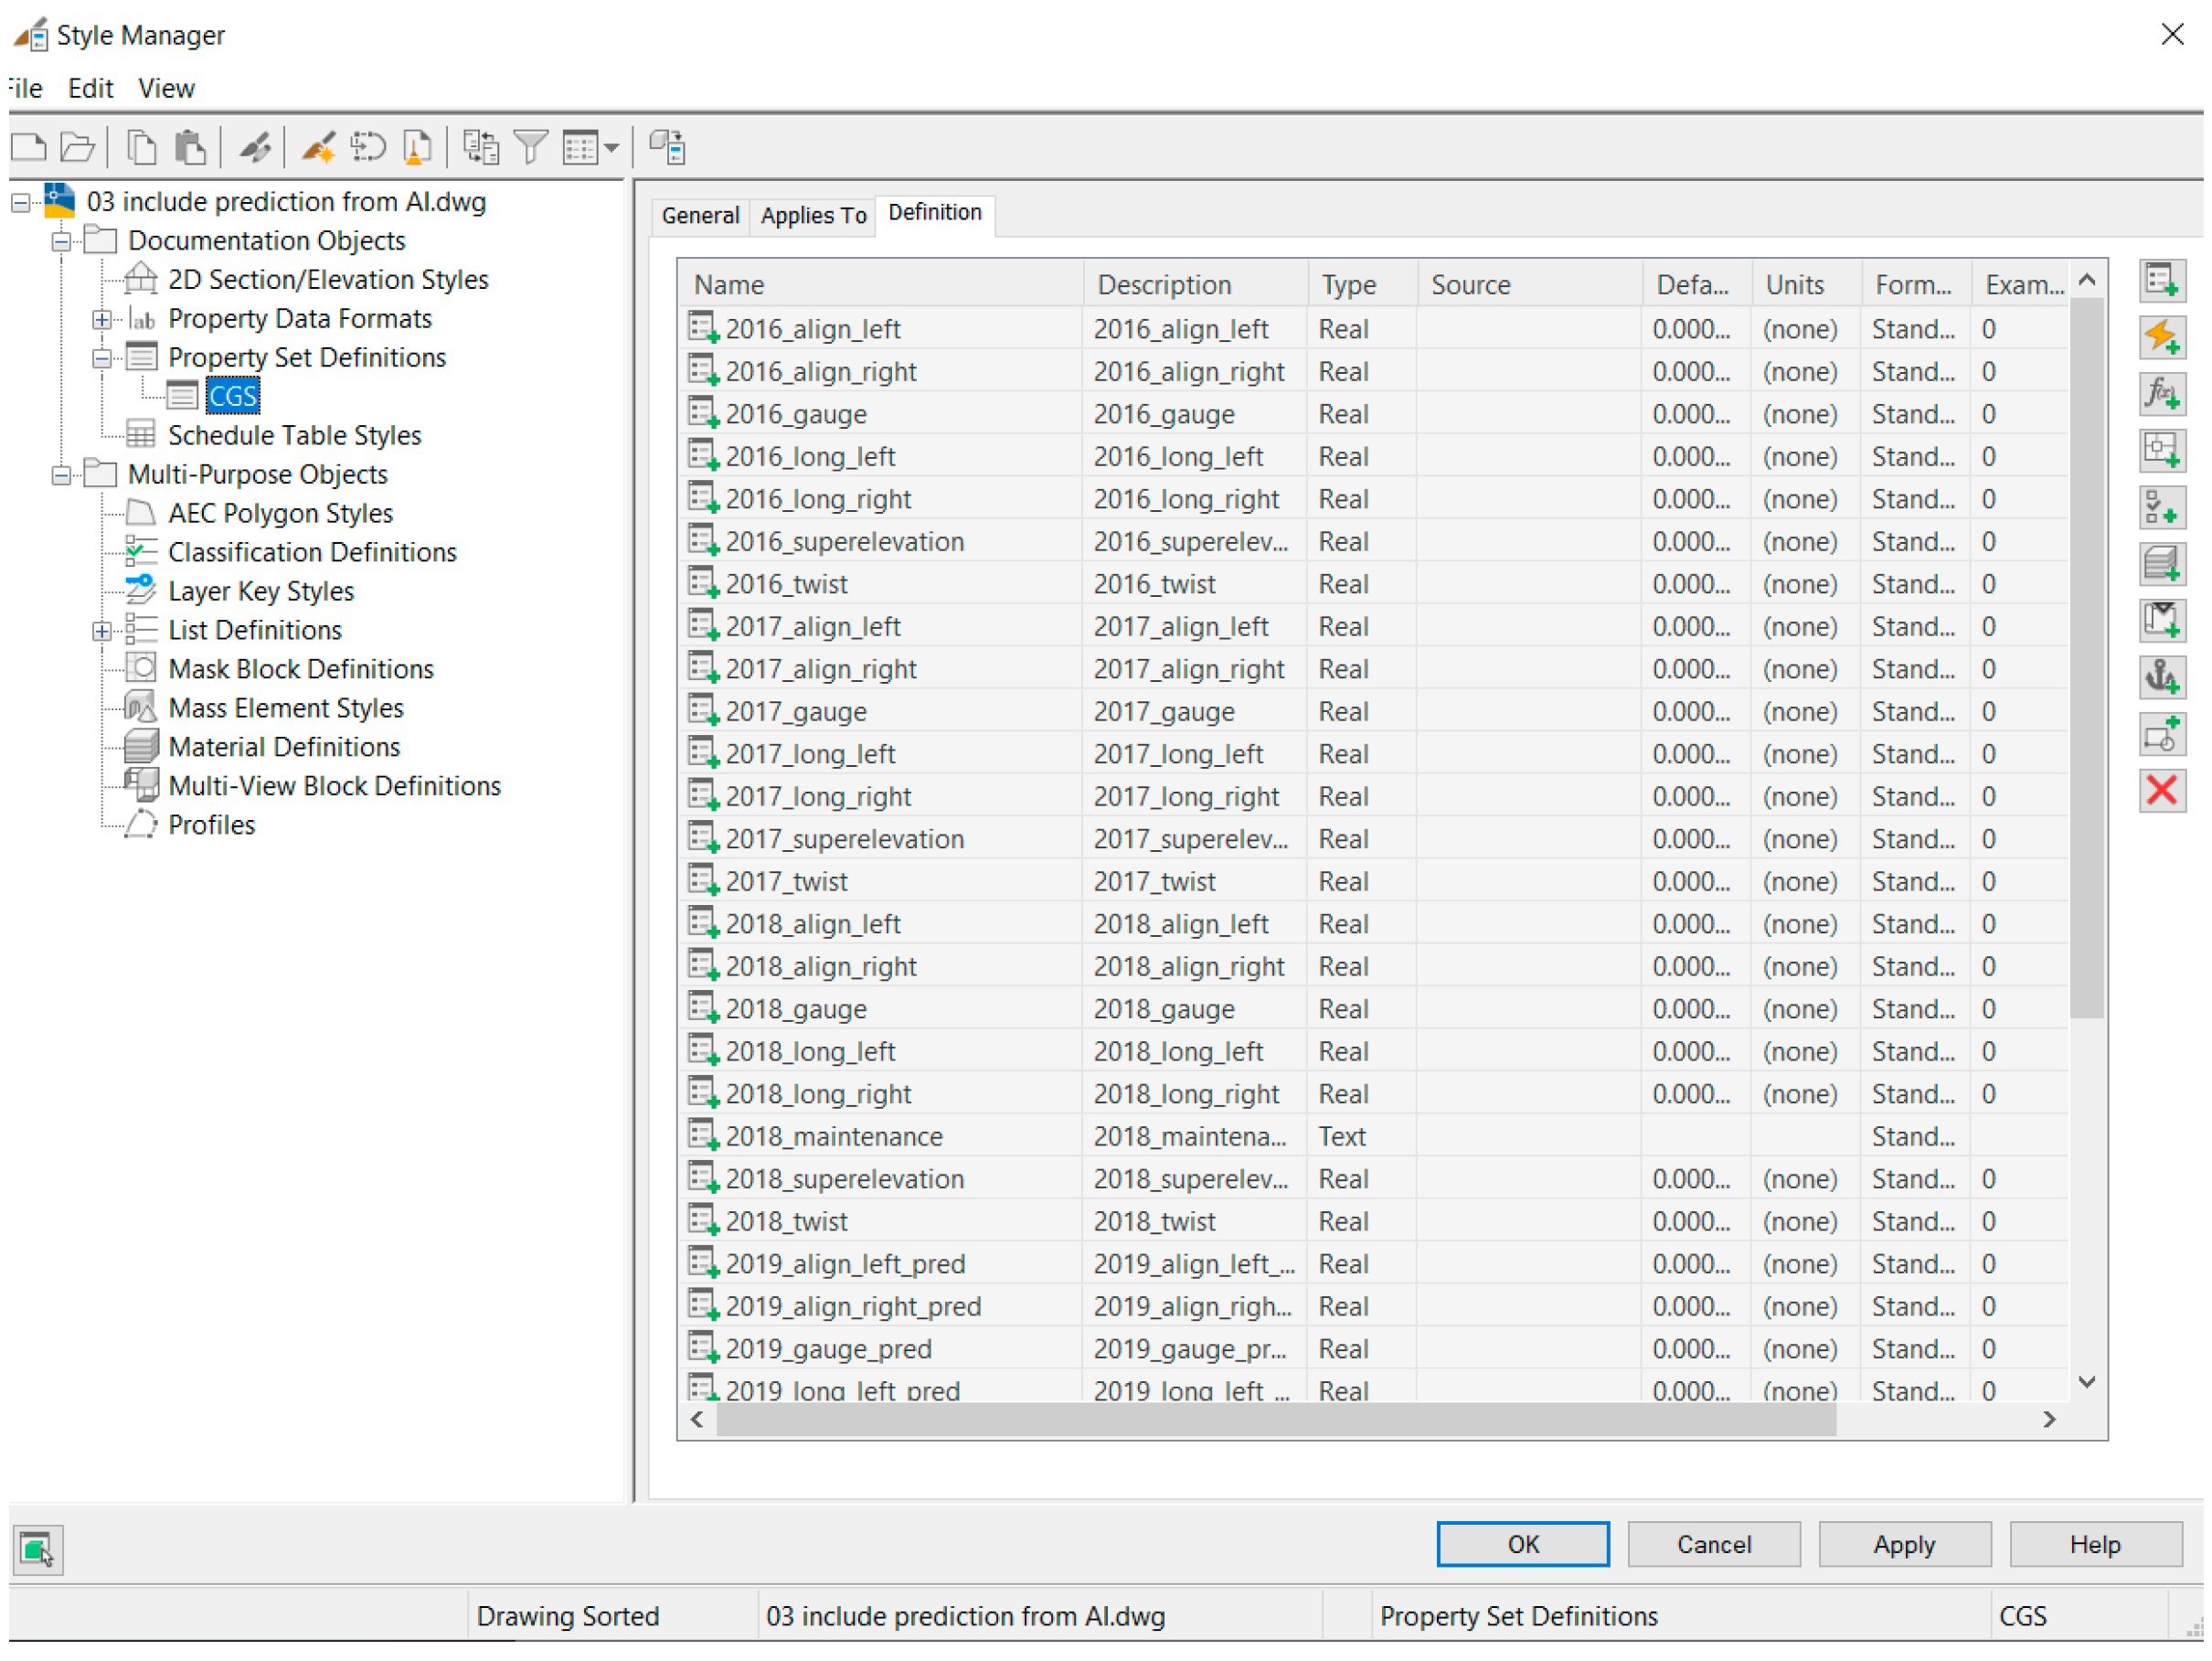This screenshot has width=2212, height=1661.
Task: Add a manual property definition
Action: point(2161,281)
